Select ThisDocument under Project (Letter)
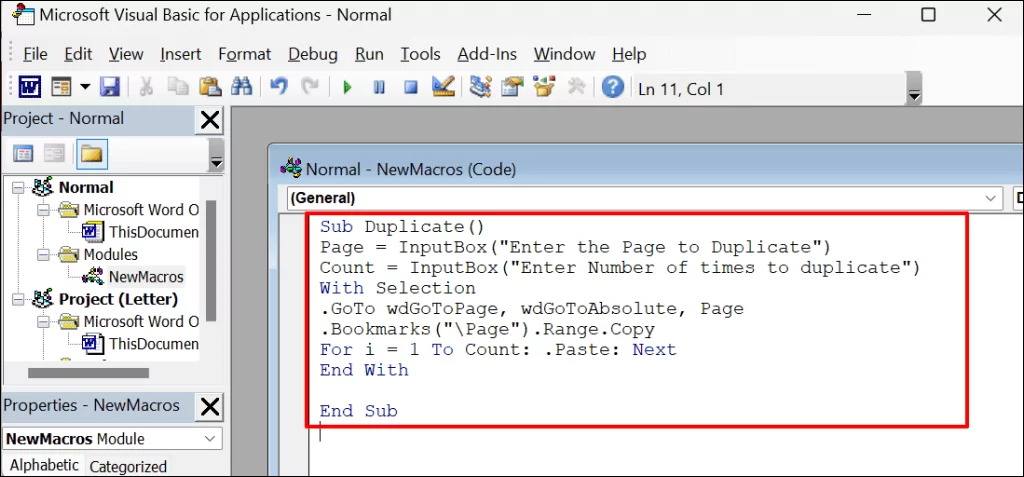The width and height of the screenshot is (1024, 477). click(153, 344)
